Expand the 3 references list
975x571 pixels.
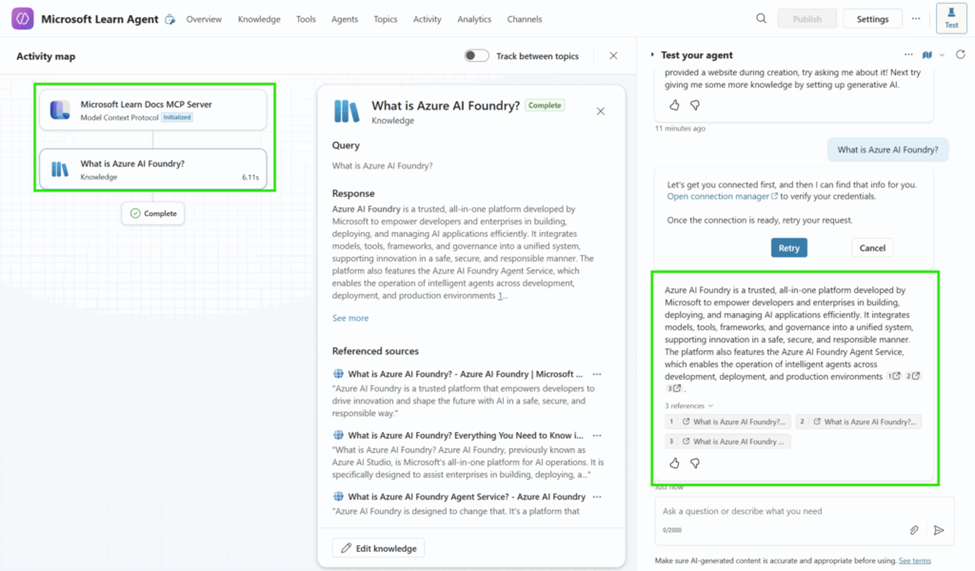coord(689,405)
